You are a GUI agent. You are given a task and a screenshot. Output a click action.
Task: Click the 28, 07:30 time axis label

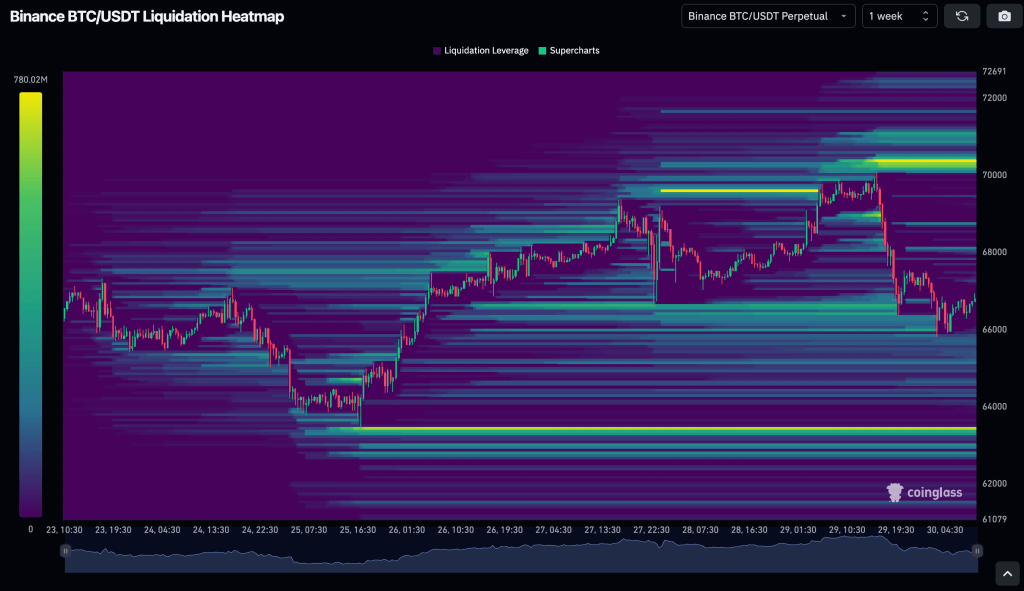tap(701, 530)
